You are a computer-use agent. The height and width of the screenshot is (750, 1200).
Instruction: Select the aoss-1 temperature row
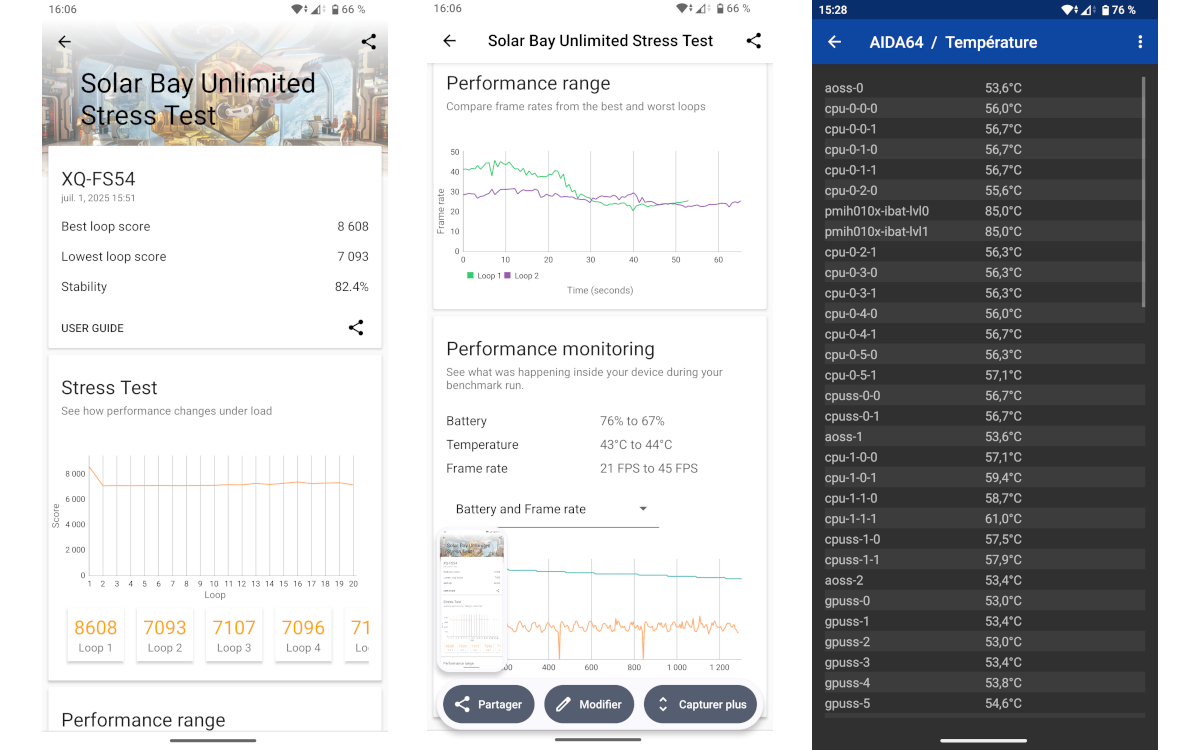pos(982,437)
